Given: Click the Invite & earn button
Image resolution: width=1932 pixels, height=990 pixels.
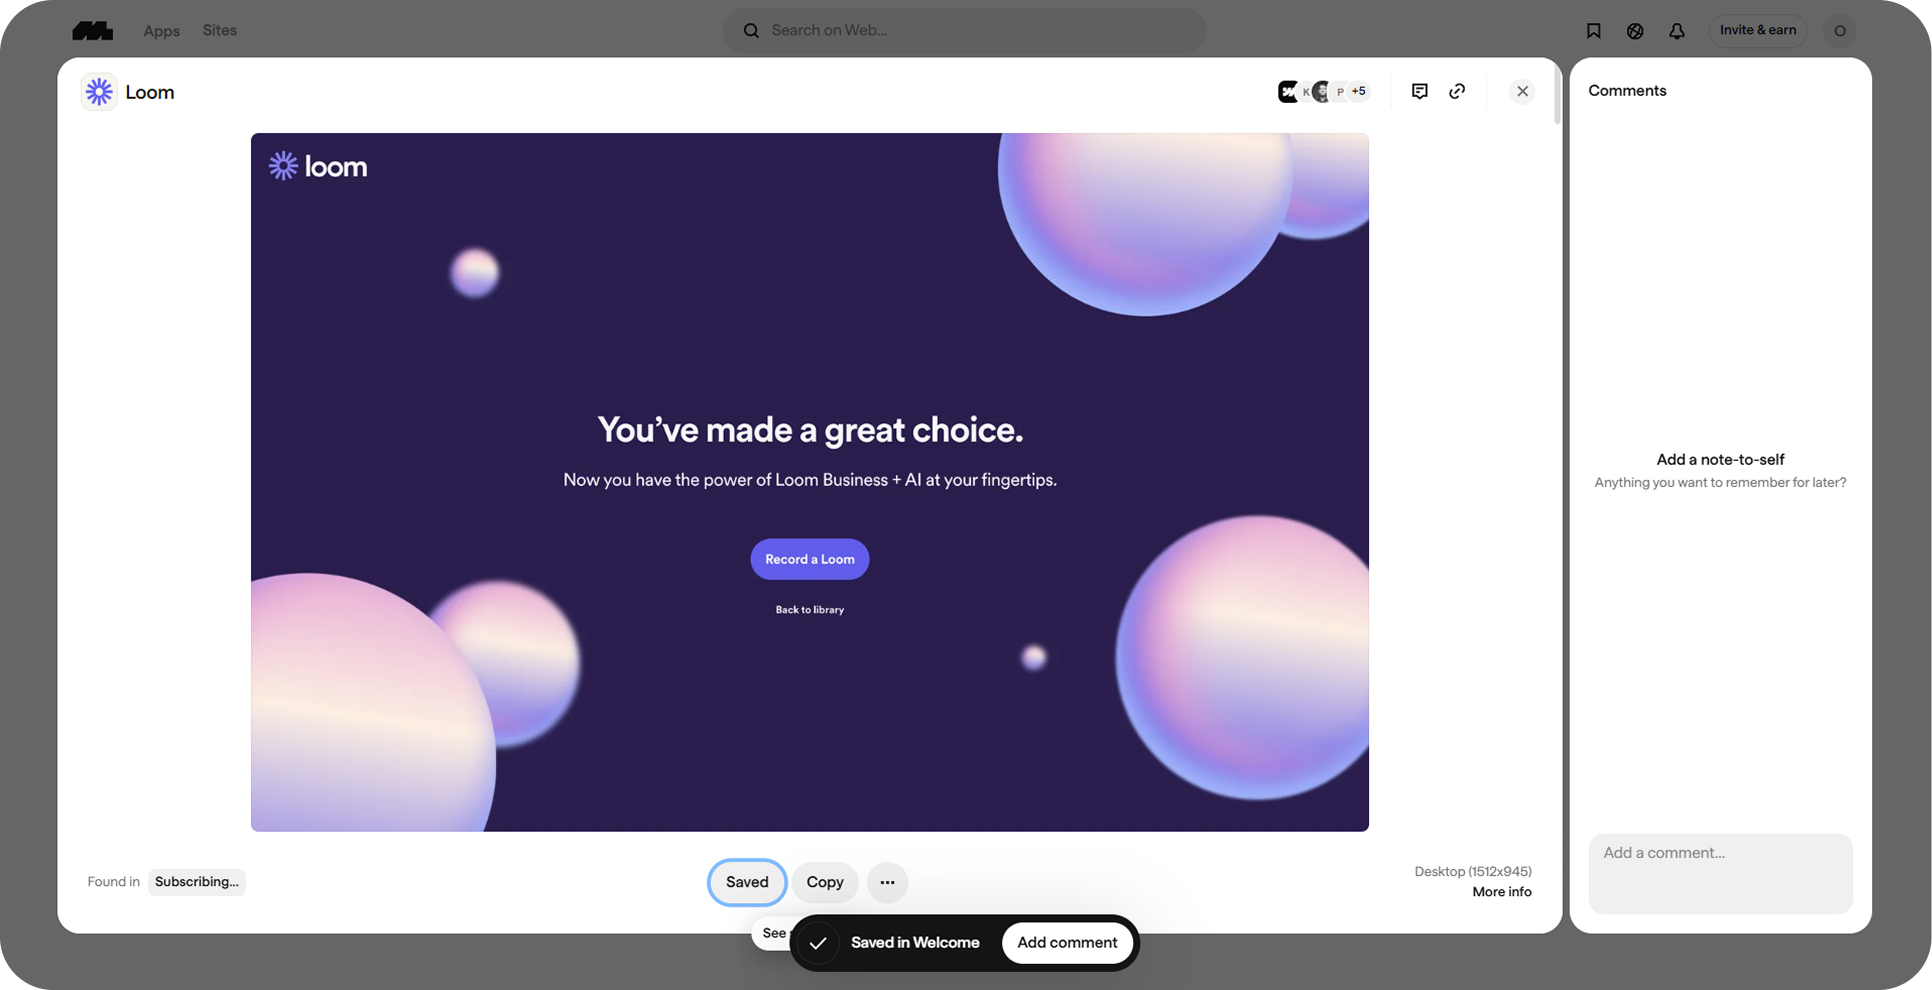Looking at the screenshot, I should [1758, 30].
